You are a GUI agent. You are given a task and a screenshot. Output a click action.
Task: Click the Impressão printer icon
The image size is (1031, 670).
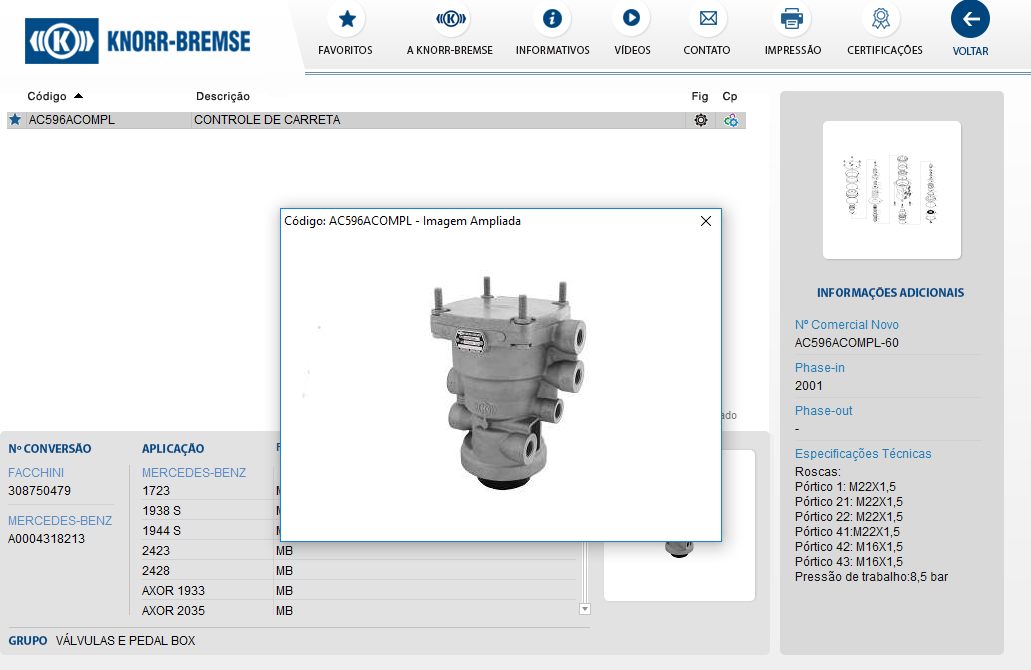792,19
